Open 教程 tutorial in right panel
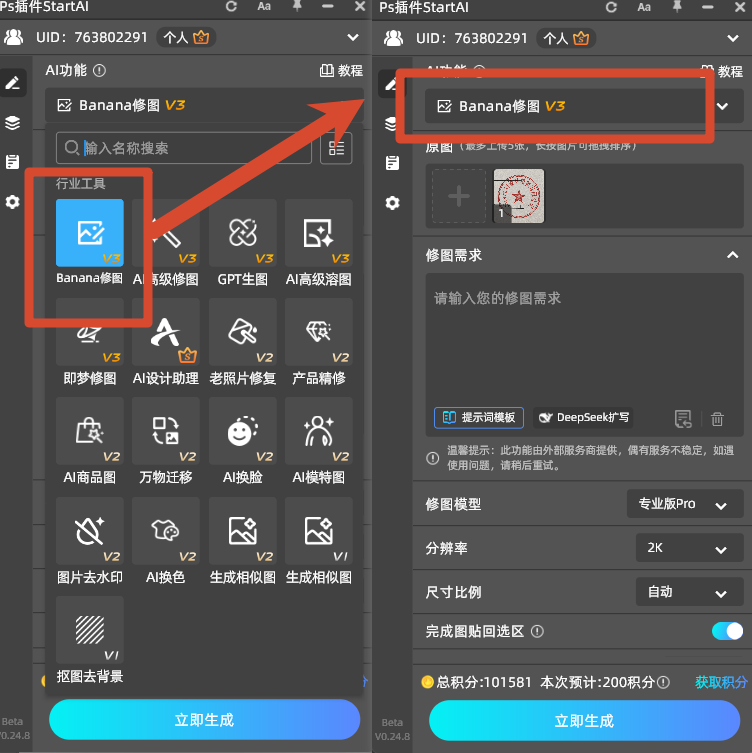752x753 pixels. pos(722,72)
